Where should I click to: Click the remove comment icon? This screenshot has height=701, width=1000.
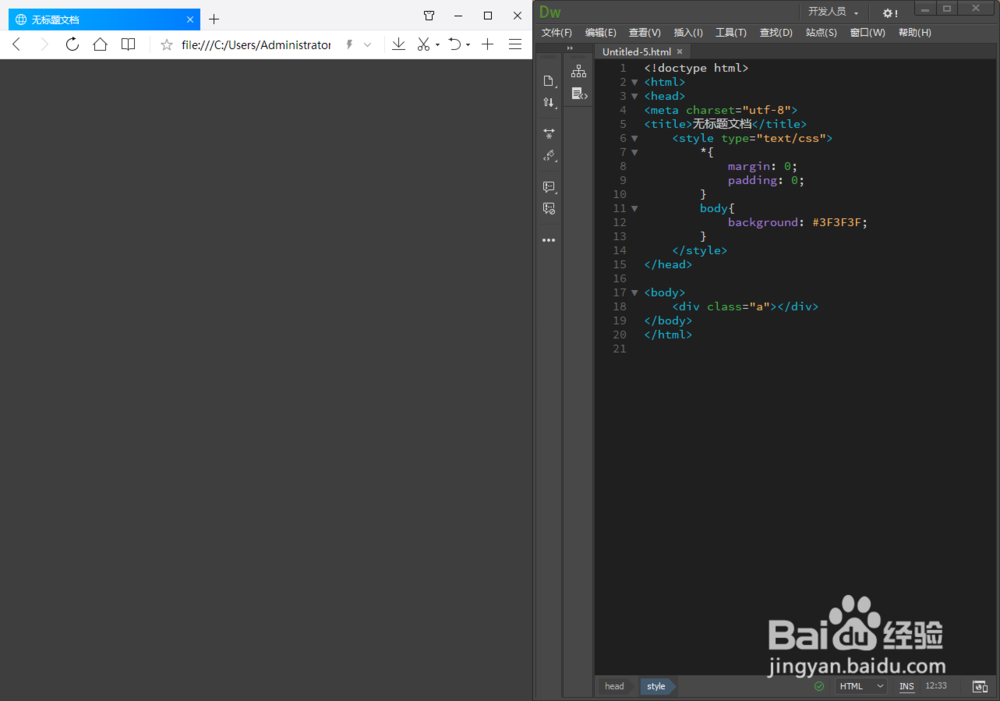pos(548,209)
